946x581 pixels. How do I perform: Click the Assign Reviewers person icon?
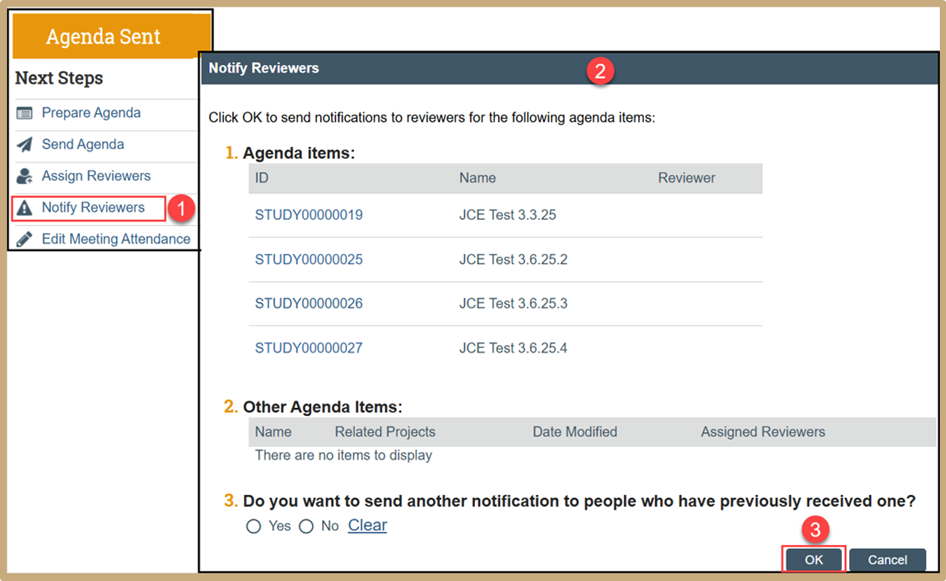click(25, 176)
